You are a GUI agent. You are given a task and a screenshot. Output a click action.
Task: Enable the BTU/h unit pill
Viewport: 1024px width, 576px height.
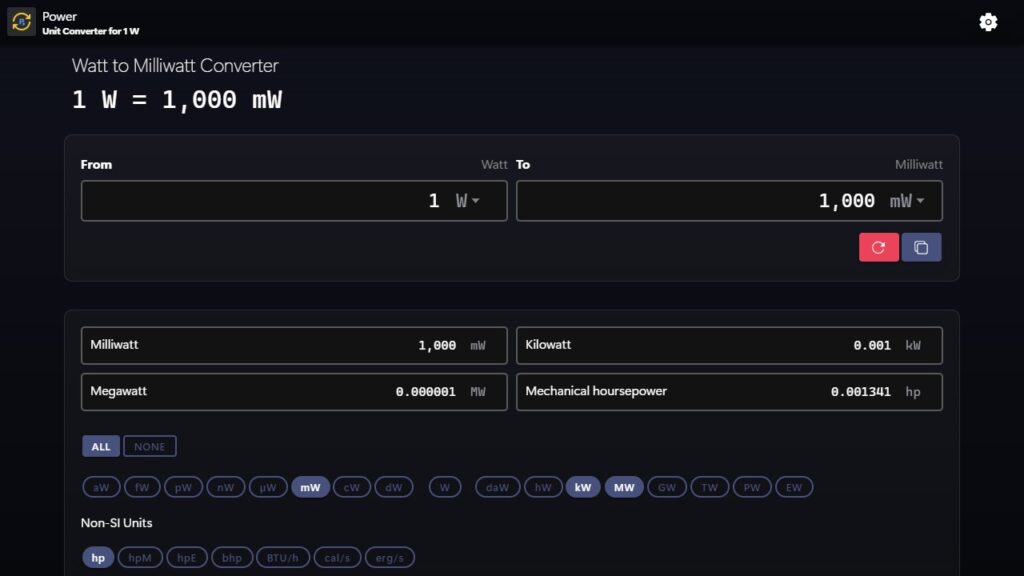click(x=284, y=557)
